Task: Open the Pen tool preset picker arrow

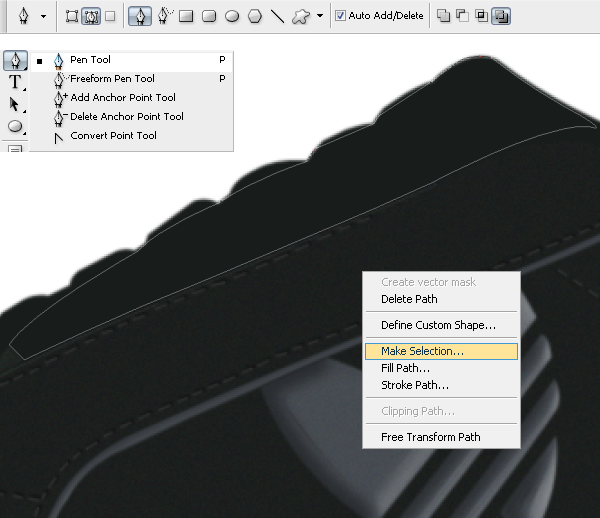Action: (44, 16)
